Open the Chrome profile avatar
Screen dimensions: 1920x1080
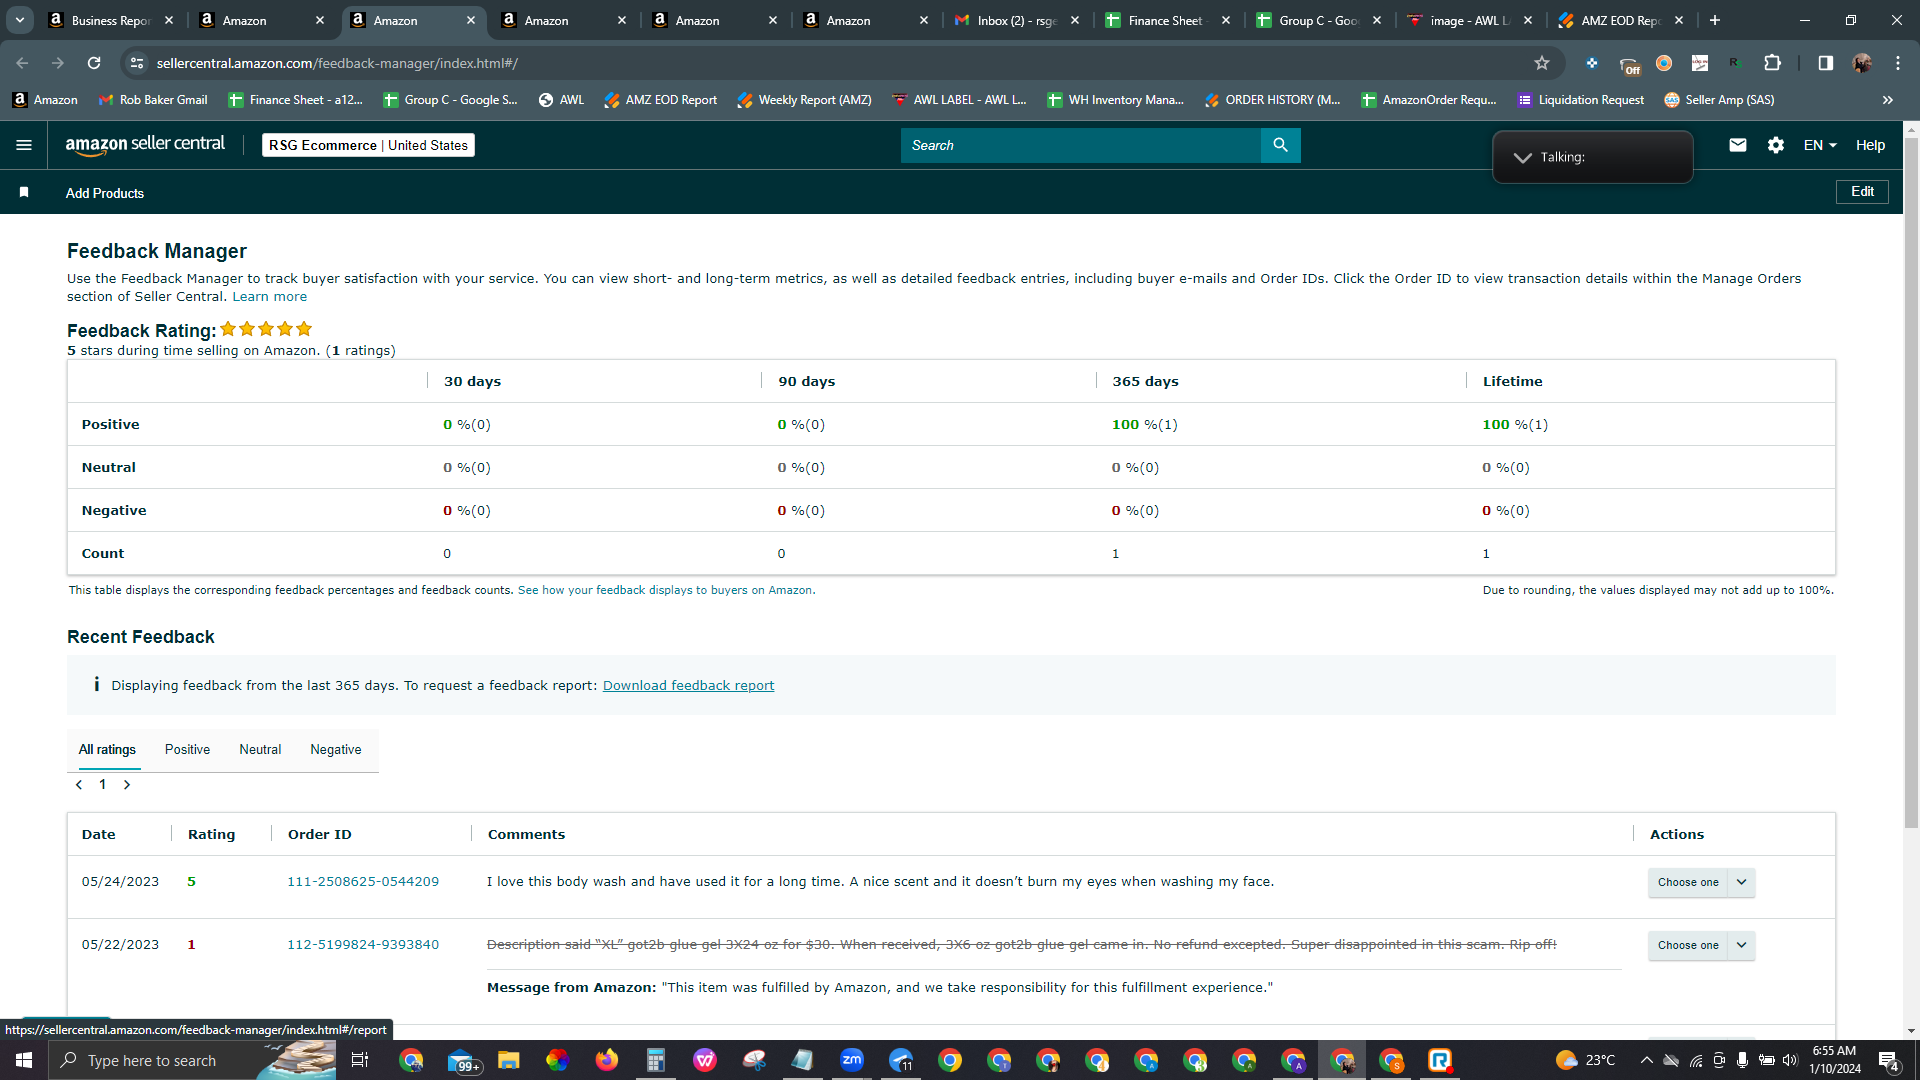coord(1862,63)
